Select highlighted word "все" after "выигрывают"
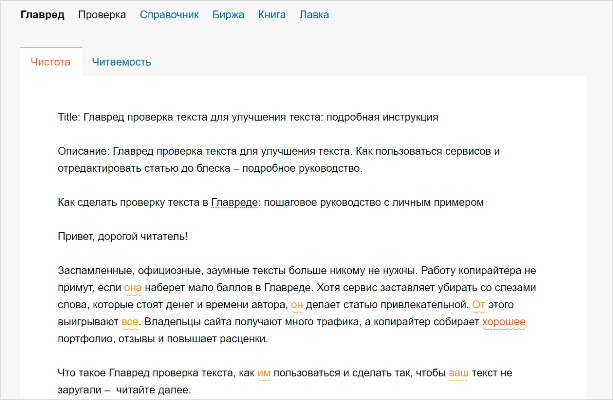Image resolution: width=613 pixels, height=400 pixels. (129, 322)
